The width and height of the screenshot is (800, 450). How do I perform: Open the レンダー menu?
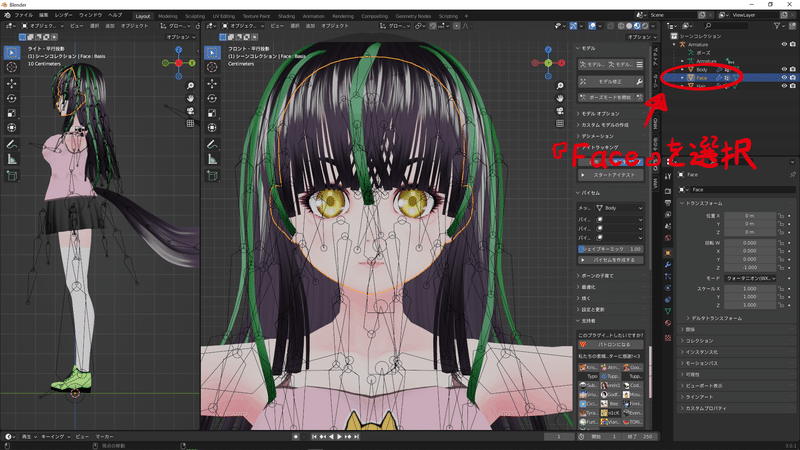coord(63,15)
